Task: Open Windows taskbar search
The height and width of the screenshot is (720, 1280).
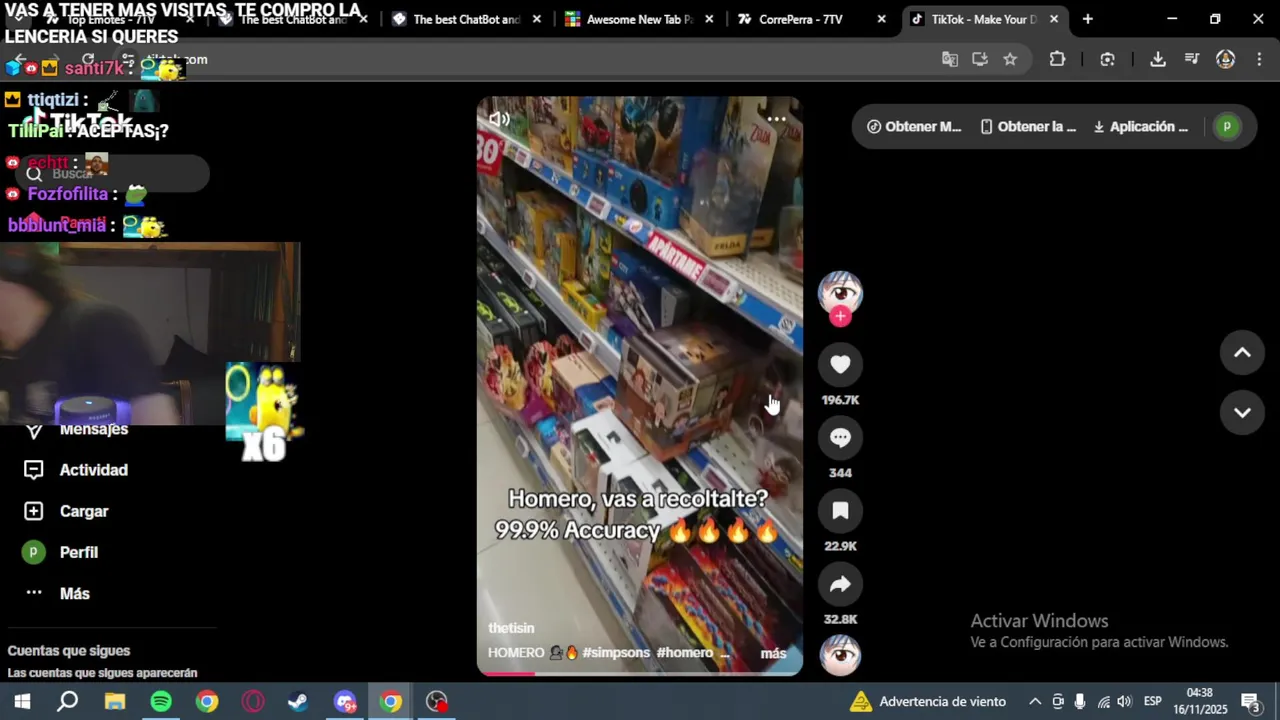Action: pos(68,702)
